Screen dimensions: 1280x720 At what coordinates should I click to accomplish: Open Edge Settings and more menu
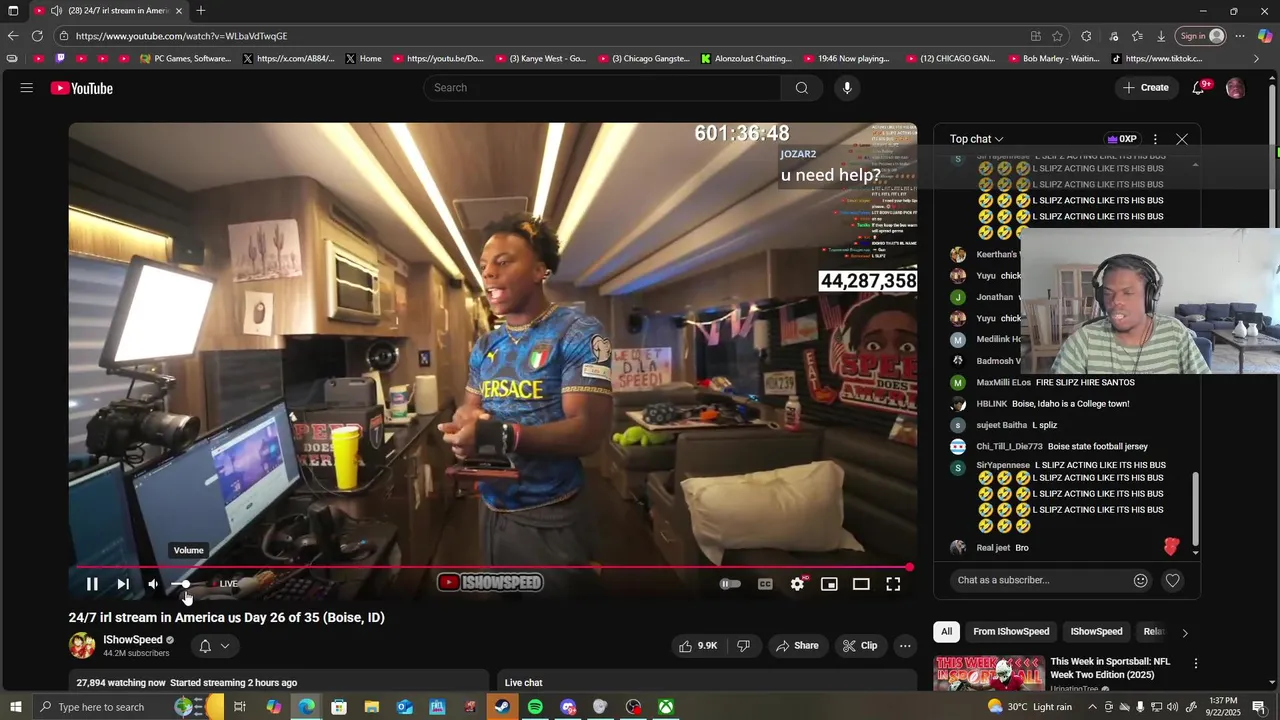click(1240, 36)
